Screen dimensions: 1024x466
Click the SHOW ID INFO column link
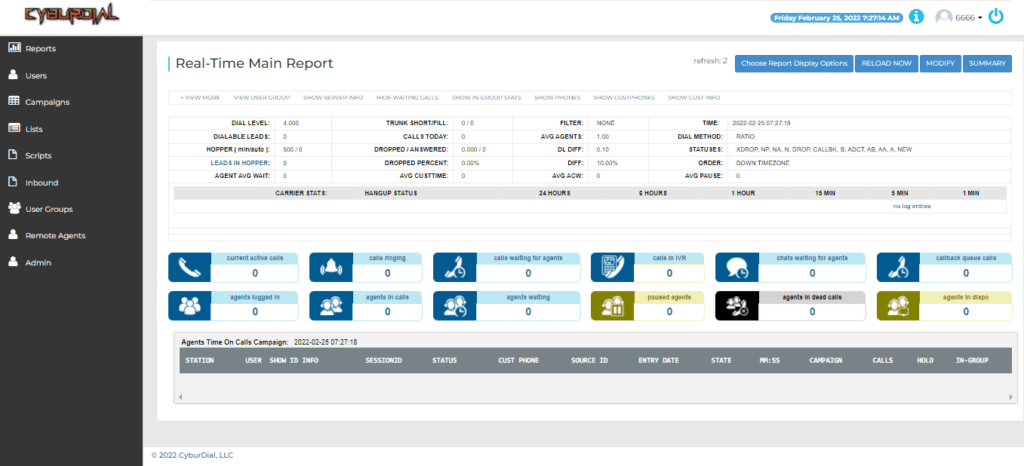(x=294, y=360)
